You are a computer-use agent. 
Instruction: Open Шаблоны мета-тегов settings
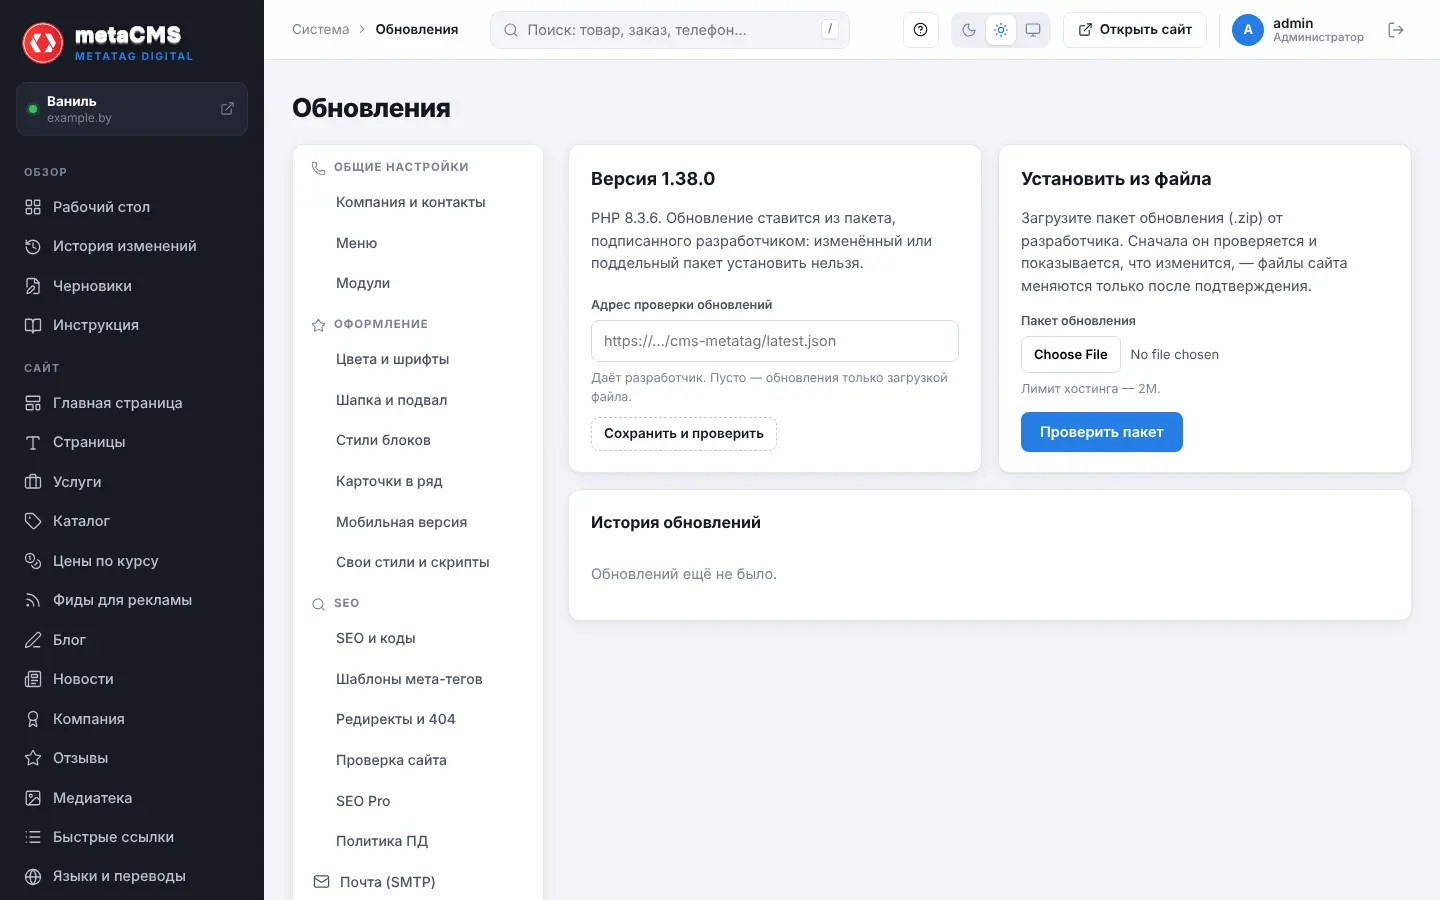point(418,679)
